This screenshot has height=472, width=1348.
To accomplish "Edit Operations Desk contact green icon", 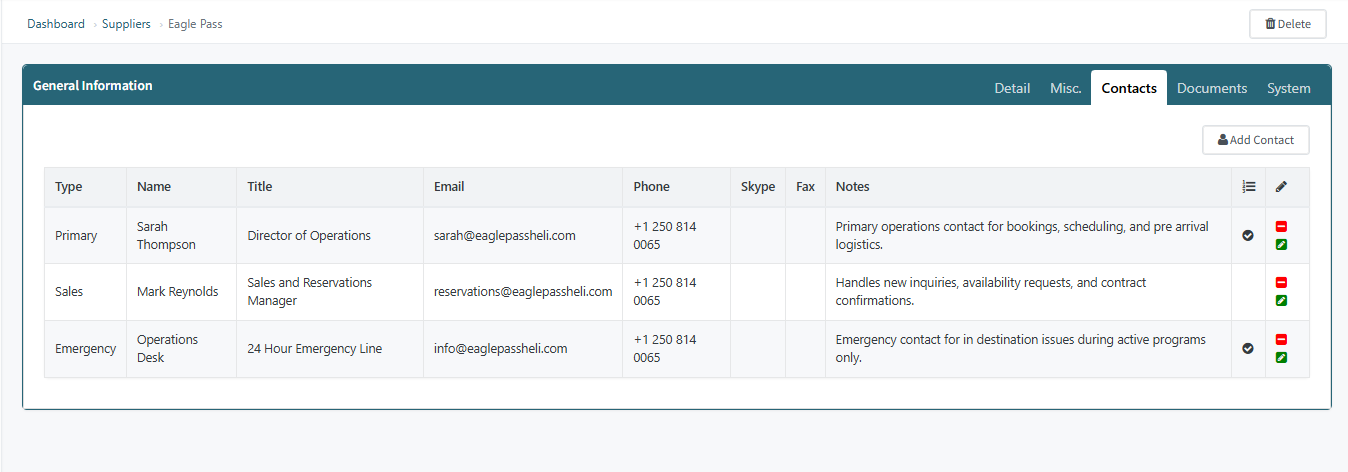I will click(x=1282, y=357).
